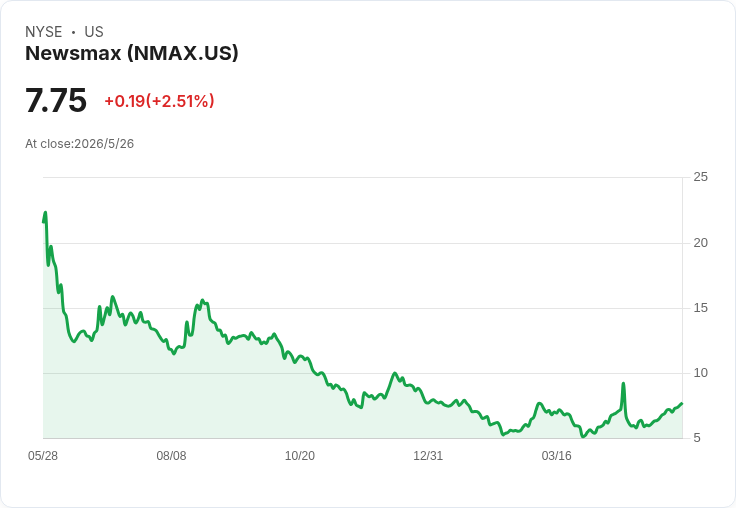Click the chart's peak near 05/28
Image resolution: width=736 pixels, height=508 pixels.
point(45,213)
